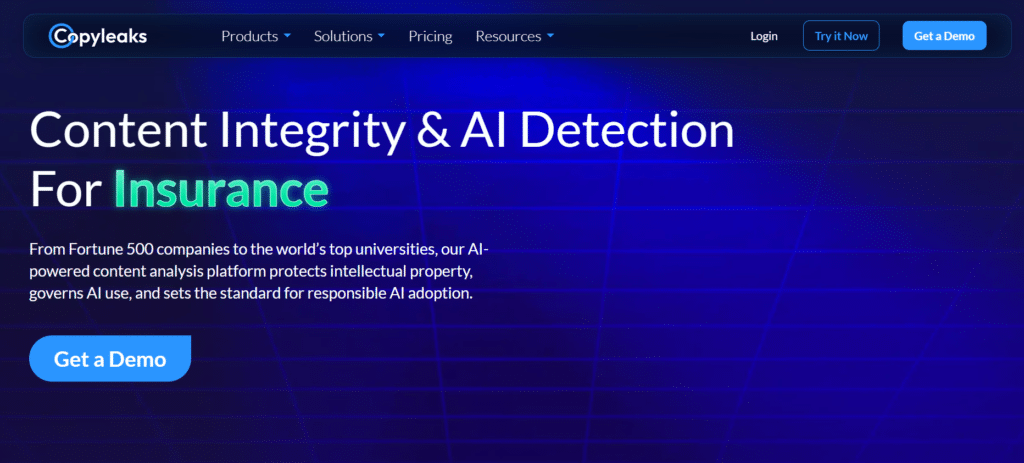This screenshot has width=1024, height=463.
Task: Open the Solutions menu
Action: 343,36
